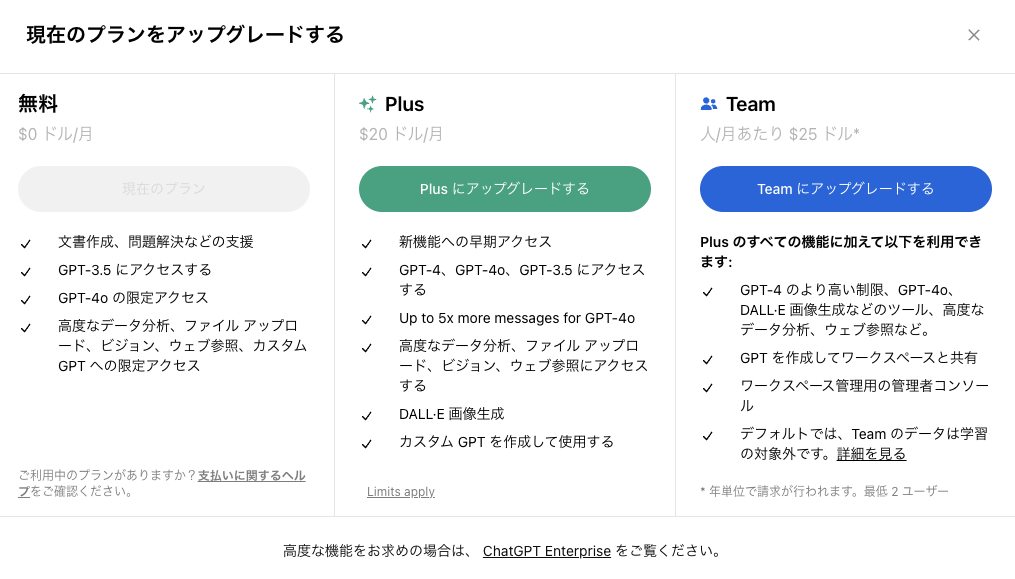Click the checkmark beside カスタム GPT を作成して使用する
This screenshot has height=579, width=1015.
[365, 442]
